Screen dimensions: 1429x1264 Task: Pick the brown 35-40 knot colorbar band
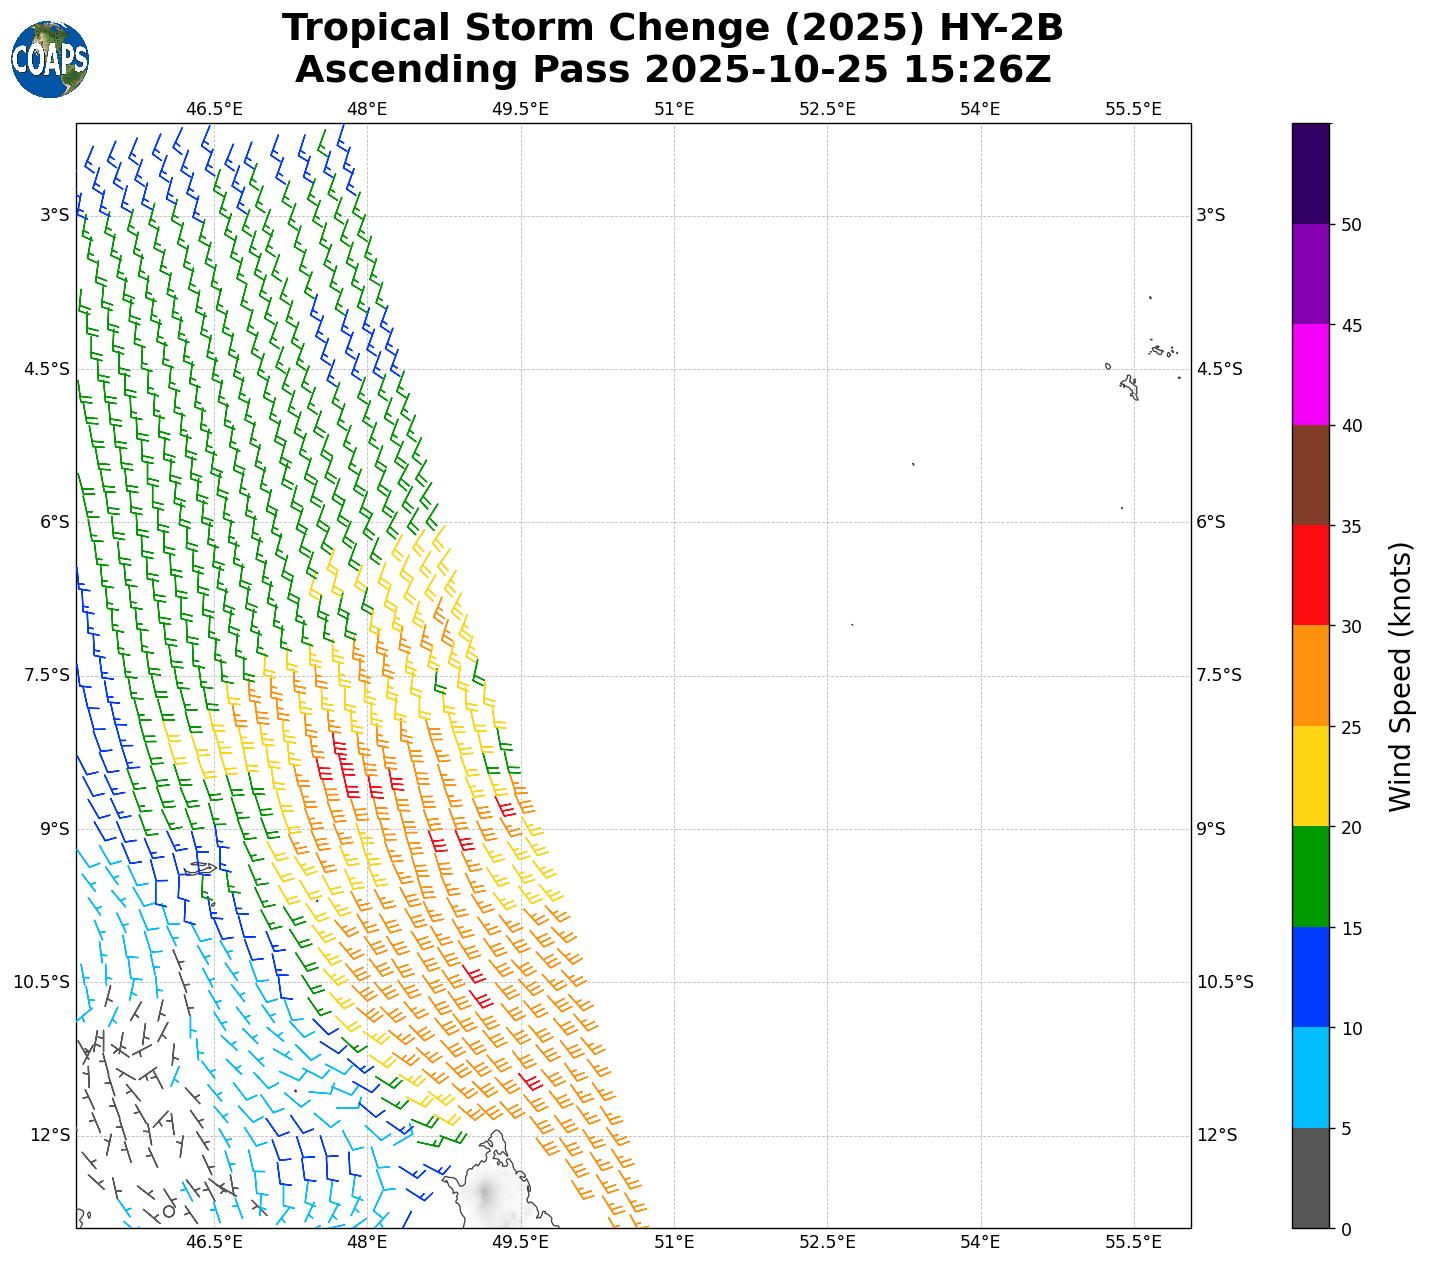1310,475
